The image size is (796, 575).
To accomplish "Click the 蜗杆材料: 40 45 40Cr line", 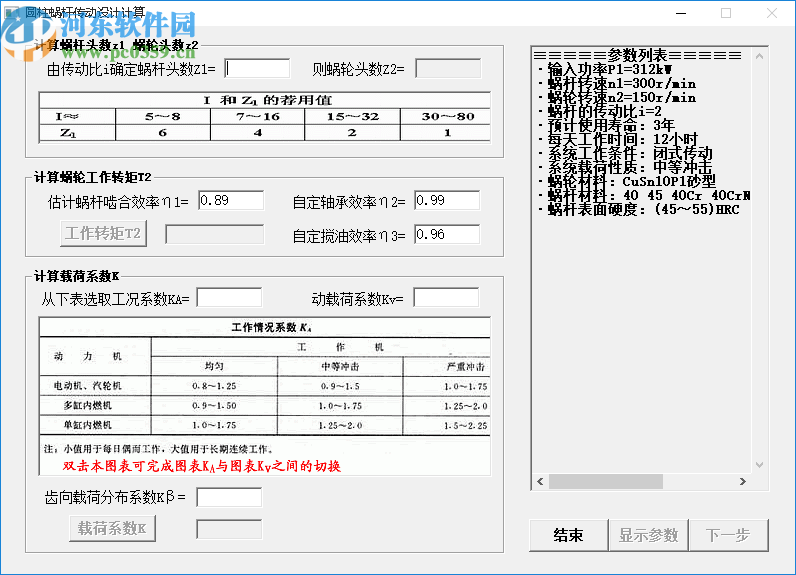I will tap(644, 195).
